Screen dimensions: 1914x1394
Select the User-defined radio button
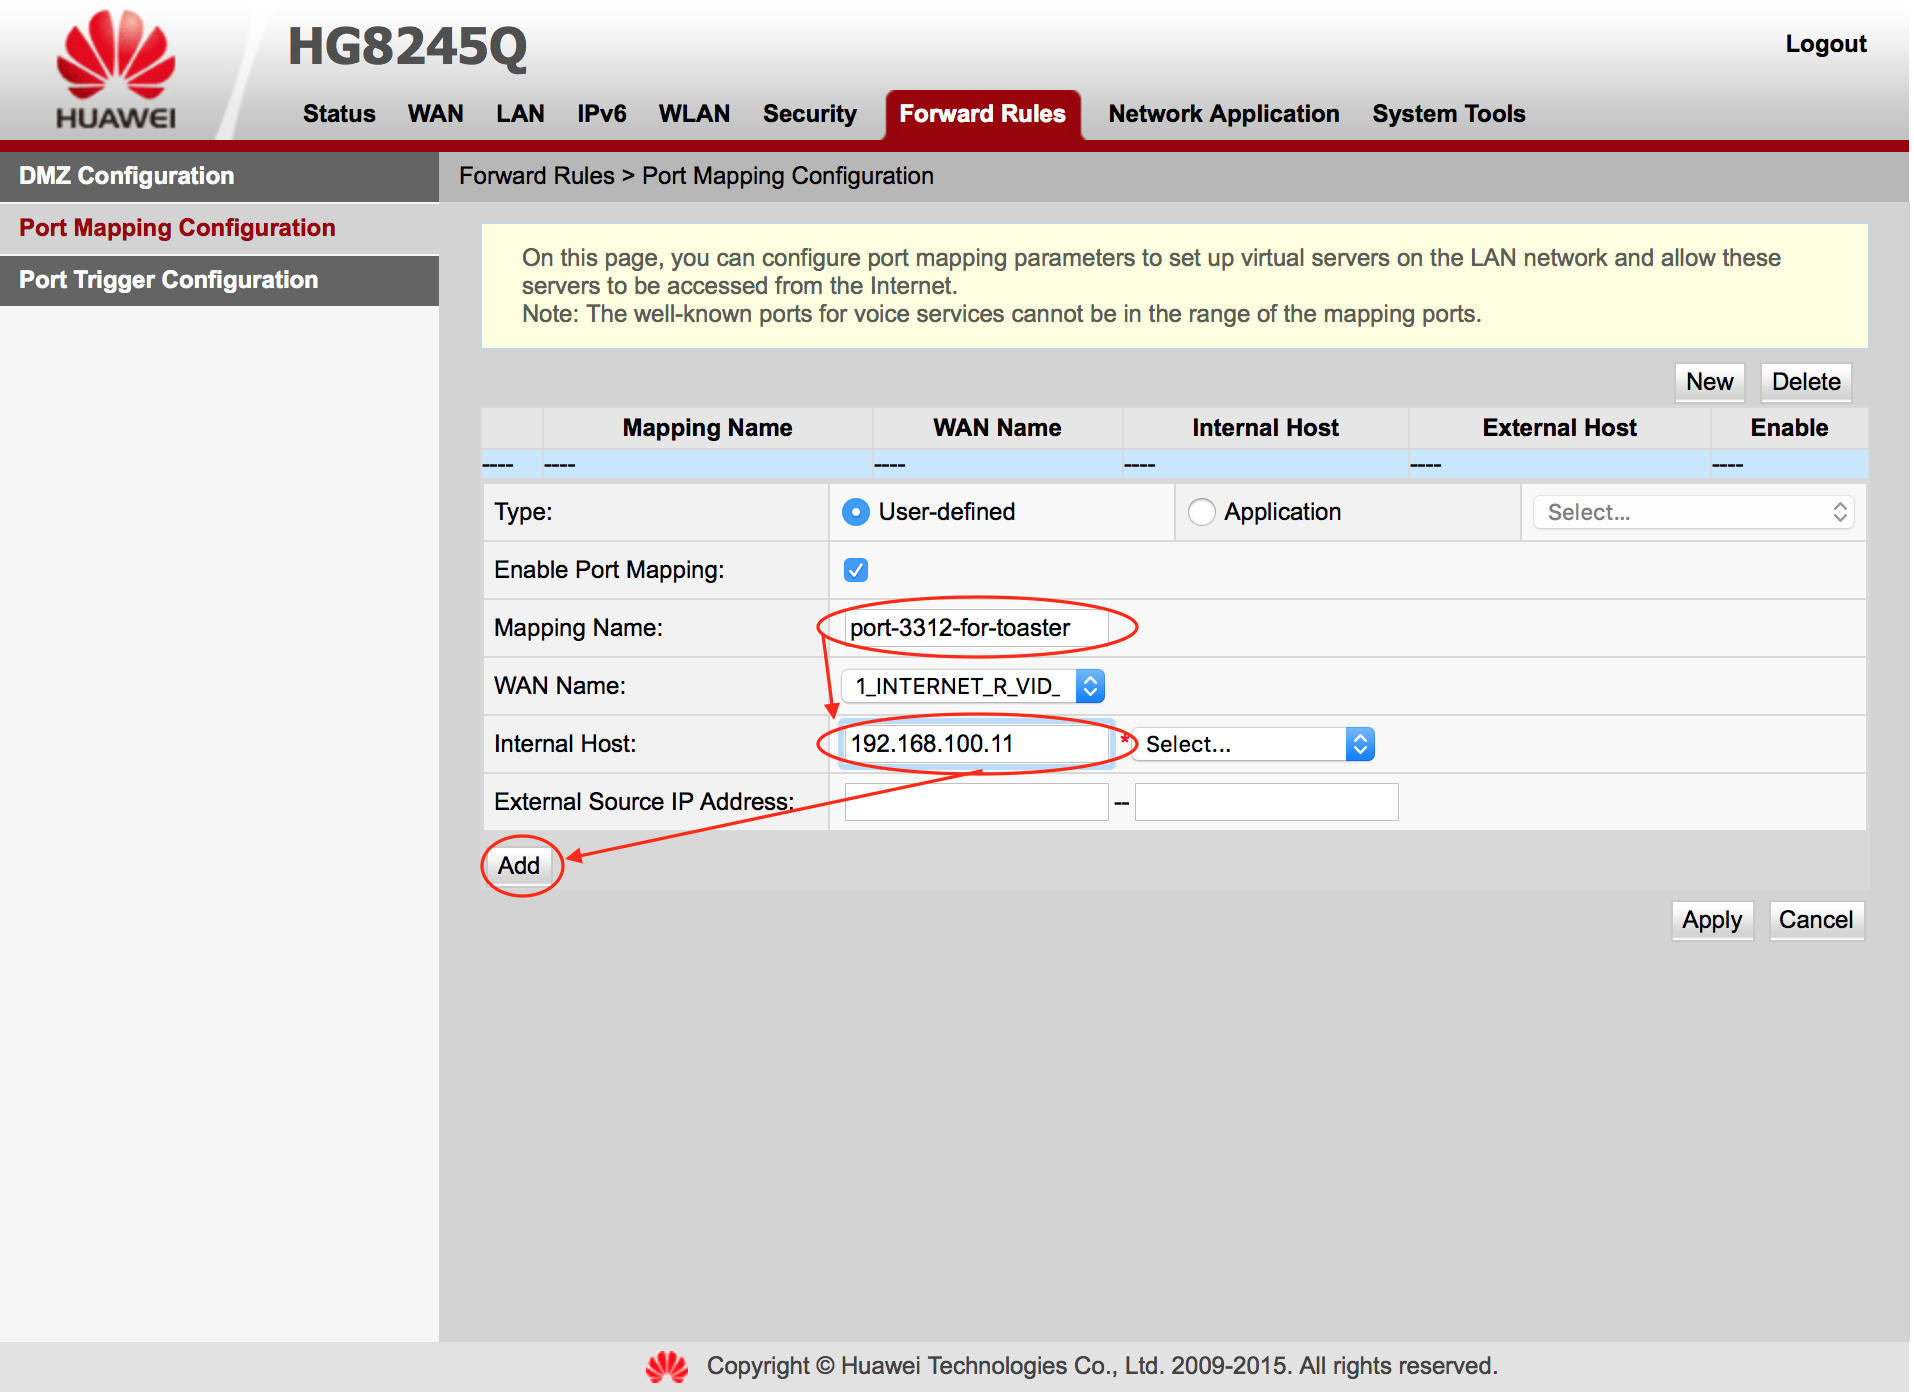[855, 512]
